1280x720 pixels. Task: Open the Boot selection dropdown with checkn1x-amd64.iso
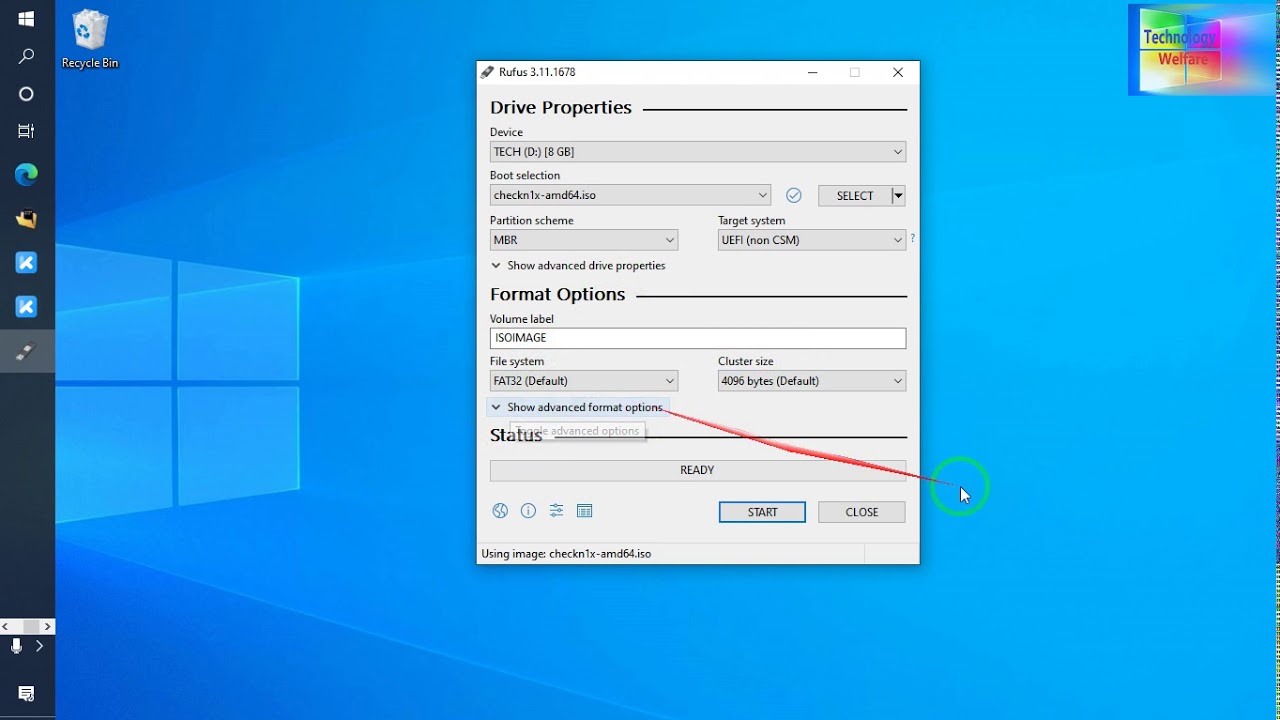[x=630, y=195]
